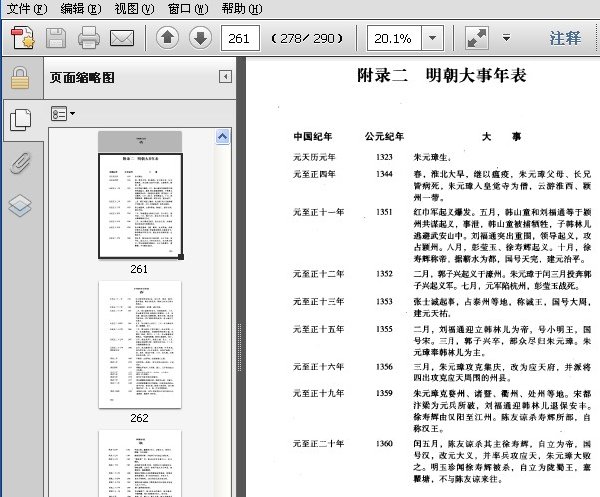Click the 中国纪年 column header
Screen dimensions: 600x497
[x=313, y=137]
